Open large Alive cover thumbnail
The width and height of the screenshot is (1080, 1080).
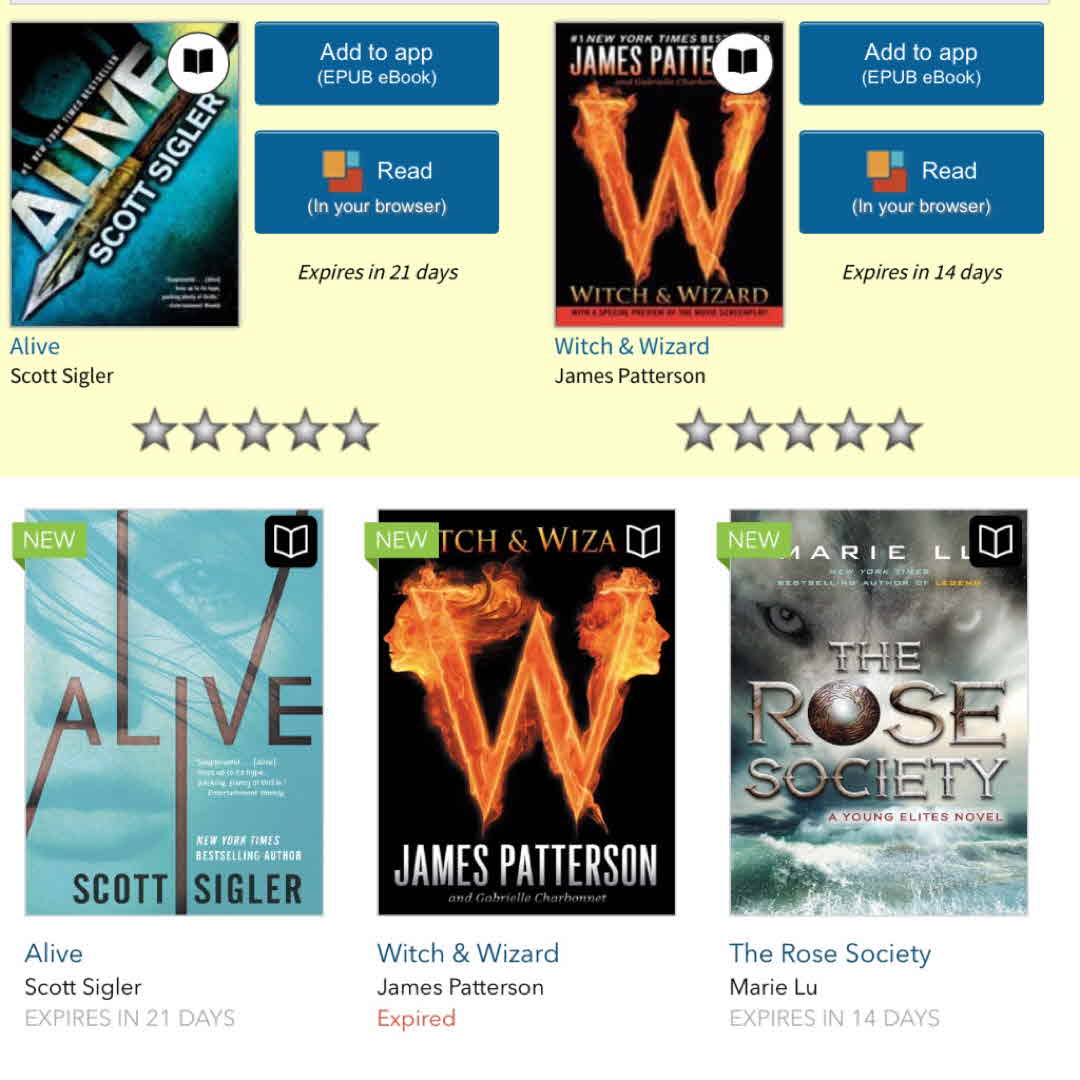point(174,712)
